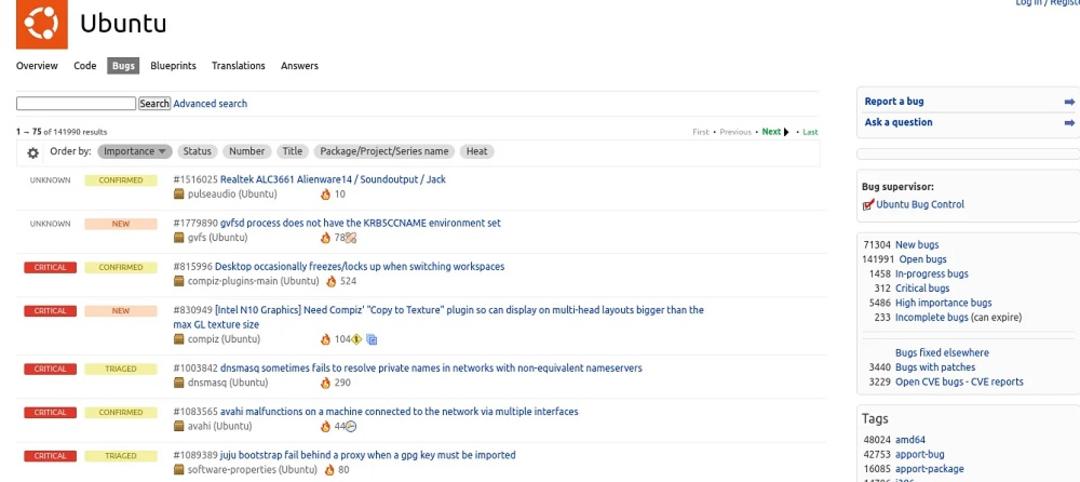Sort results by Heat
The image size is (1080, 482).
point(477,151)
